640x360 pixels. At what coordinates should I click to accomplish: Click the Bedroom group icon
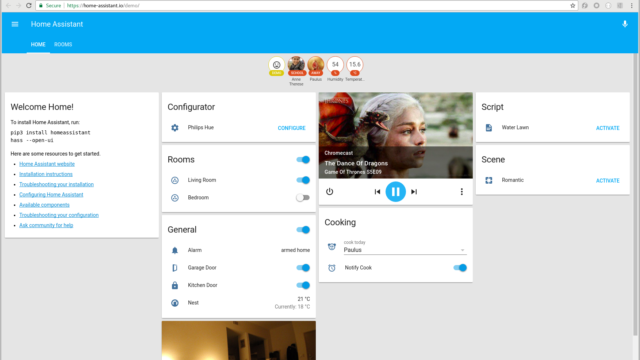[175, 198]
